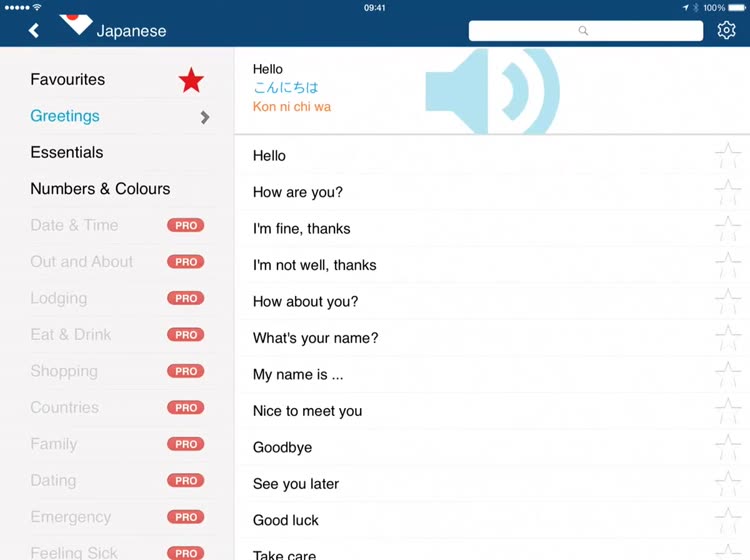
Task: Favourite 'See you later' with star
Action: coord(728,484)
